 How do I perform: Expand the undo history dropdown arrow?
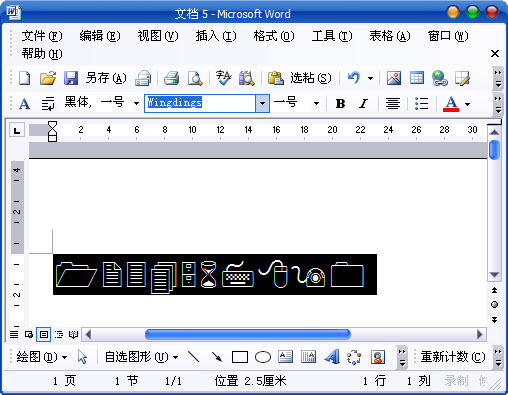[370, 79]
